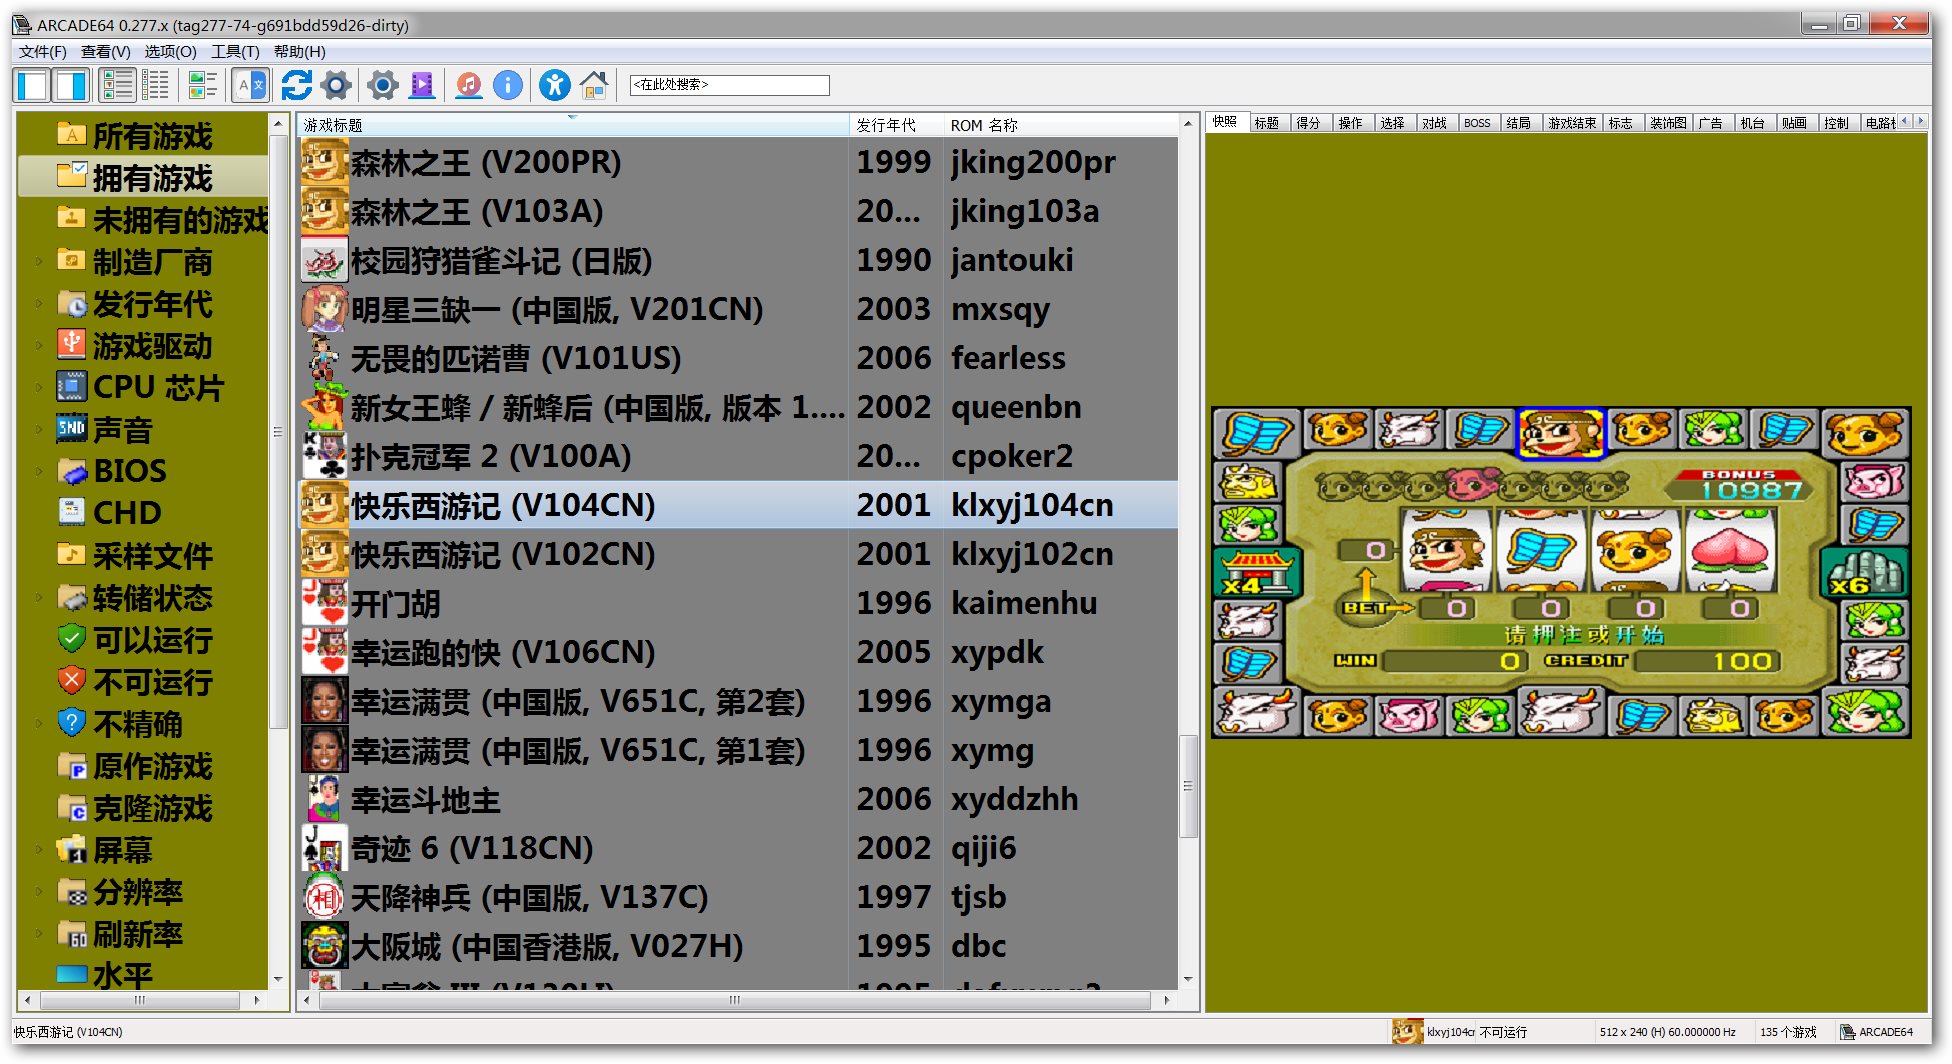Click the blue refresh arrows icon
1952x1064 pixels.
pyautogui.click(x=297, y=86)
